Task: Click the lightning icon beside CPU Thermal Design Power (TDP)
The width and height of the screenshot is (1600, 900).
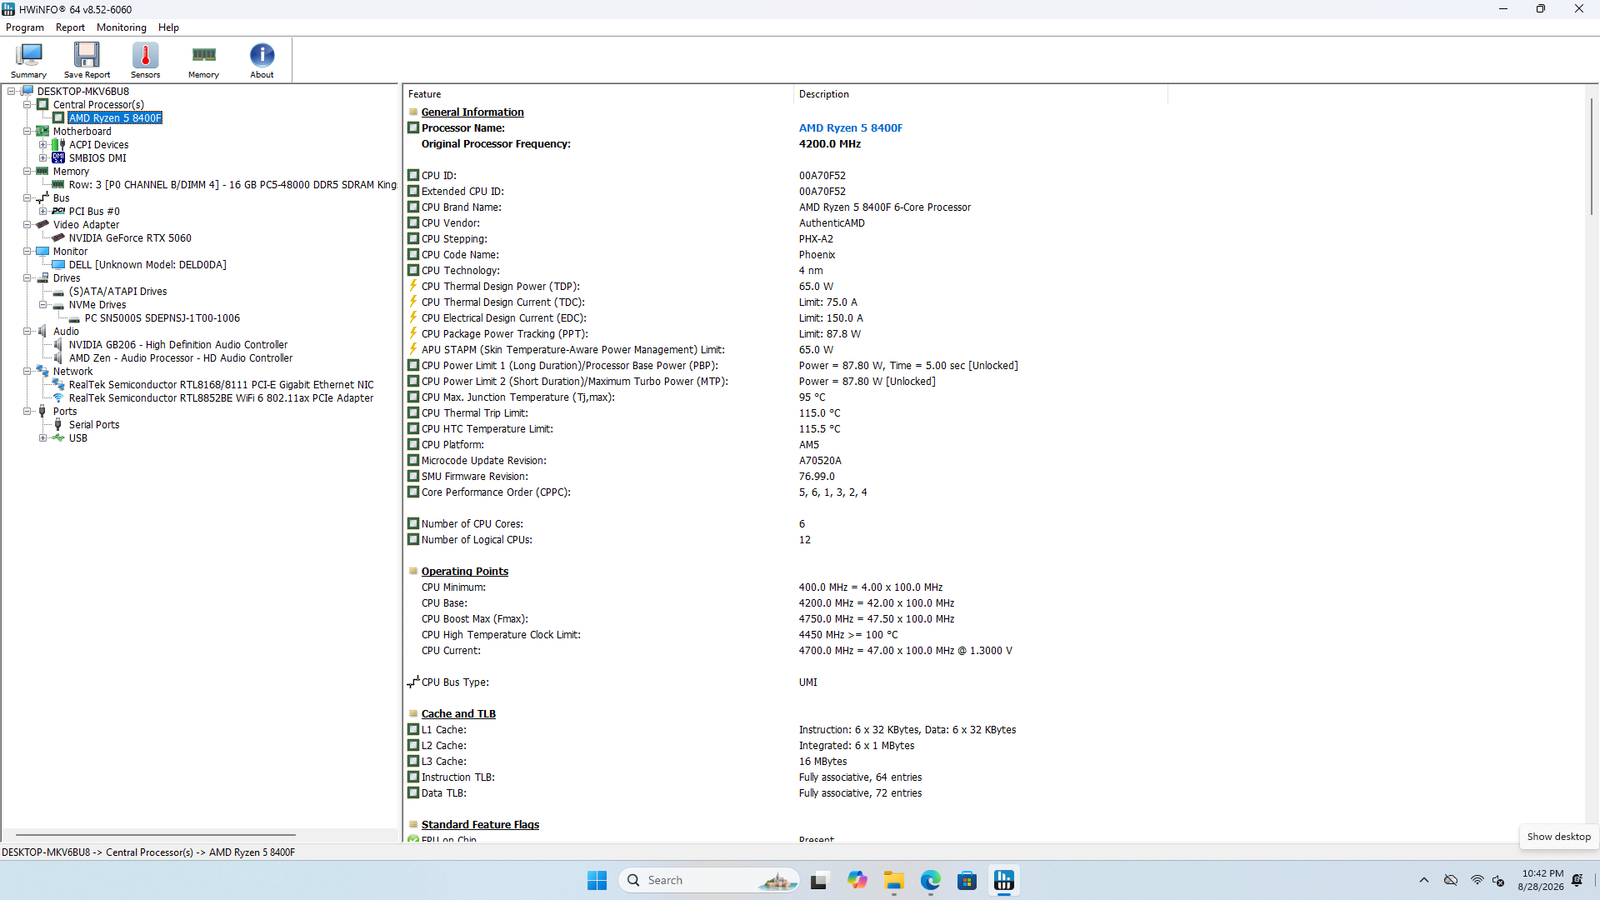Action: pos(413,286)
